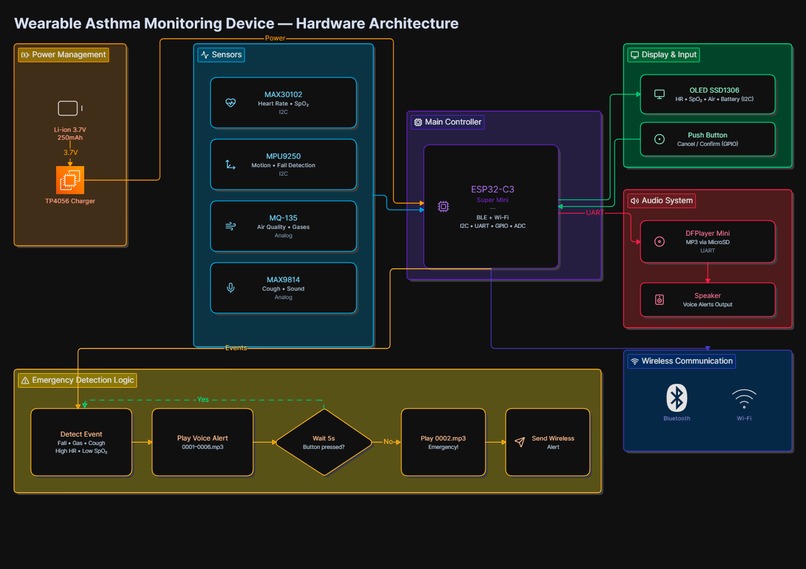Click the Air Quality • Gases subtitle
806x569 pixels.
point(283,227)
